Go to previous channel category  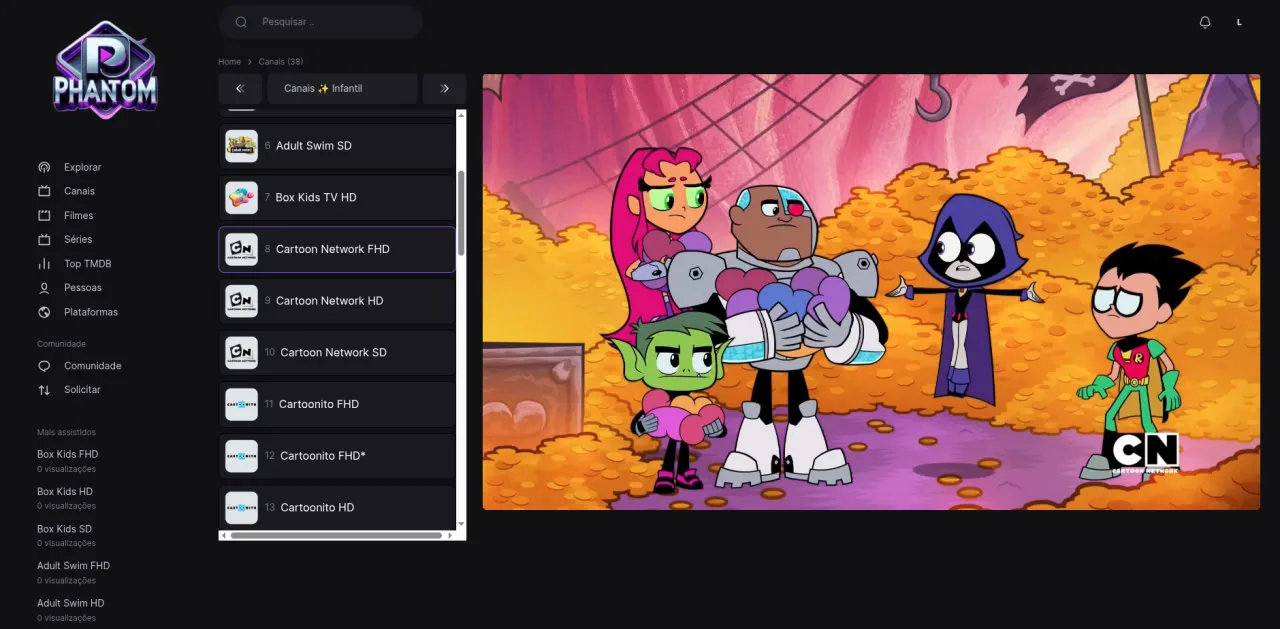click(240, 88)
